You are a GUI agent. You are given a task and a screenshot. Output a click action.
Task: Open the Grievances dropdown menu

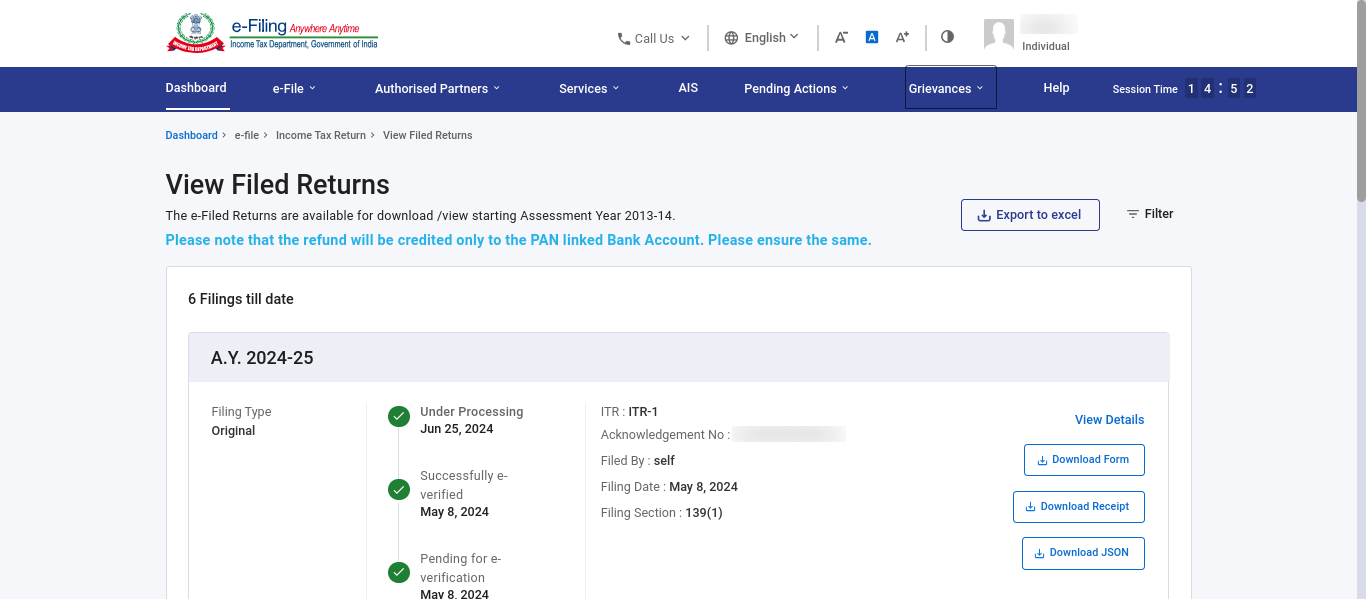(950, 88)
